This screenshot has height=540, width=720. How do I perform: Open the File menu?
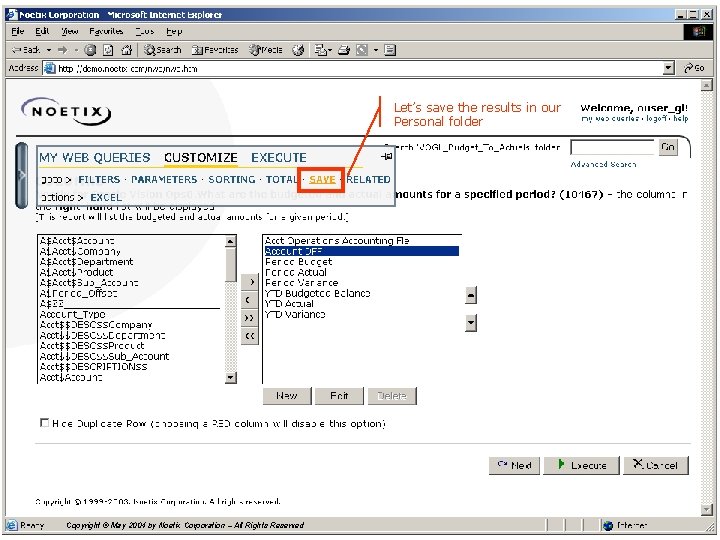coord(18,31)
